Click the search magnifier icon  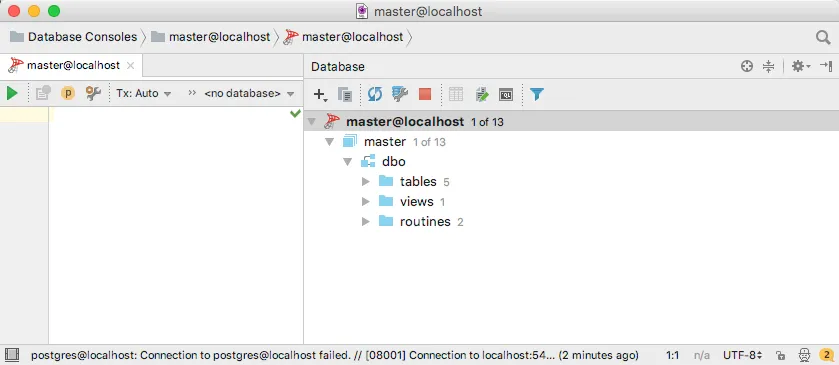pyautogui.click(x=823, y=37)
